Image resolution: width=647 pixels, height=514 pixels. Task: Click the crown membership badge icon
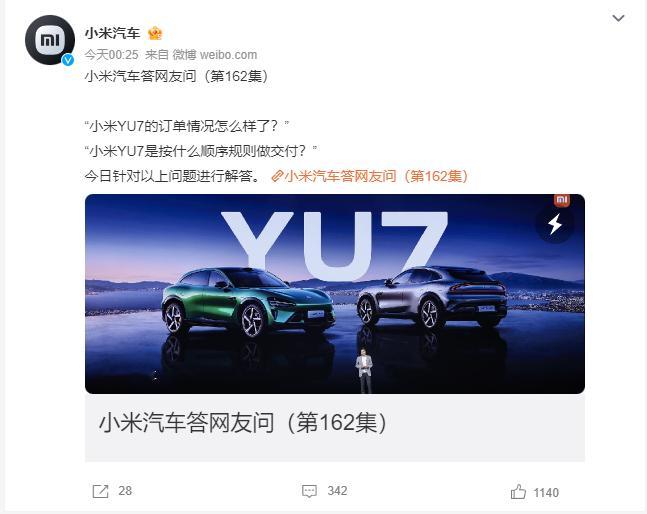pos(155,33)
